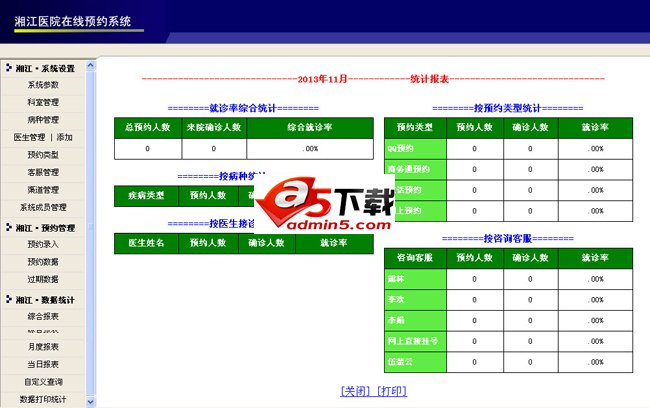Click the 总预约人数 column header
This screenshot has height=408, width=650.
pos(148,127)
